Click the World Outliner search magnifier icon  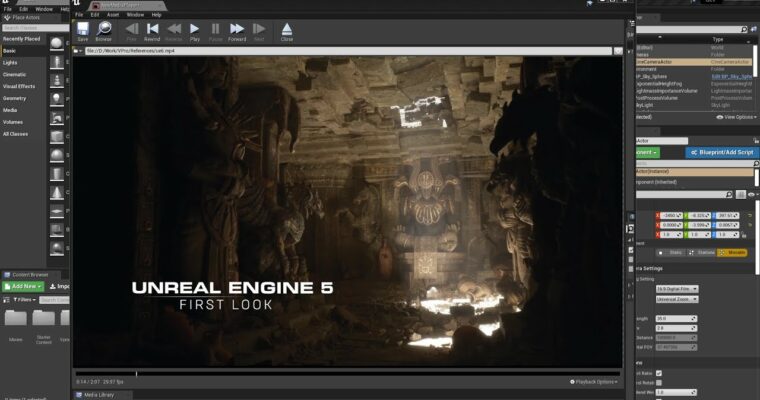(744, 30)
